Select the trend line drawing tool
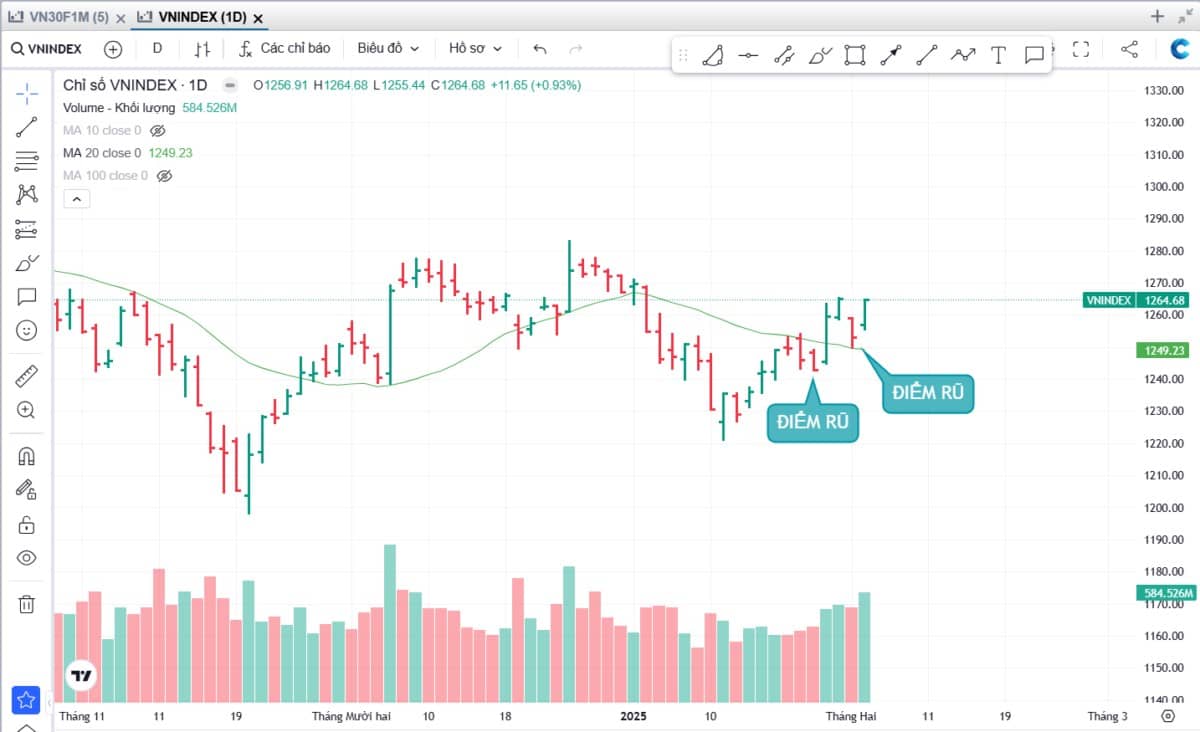 click(26, 127)
